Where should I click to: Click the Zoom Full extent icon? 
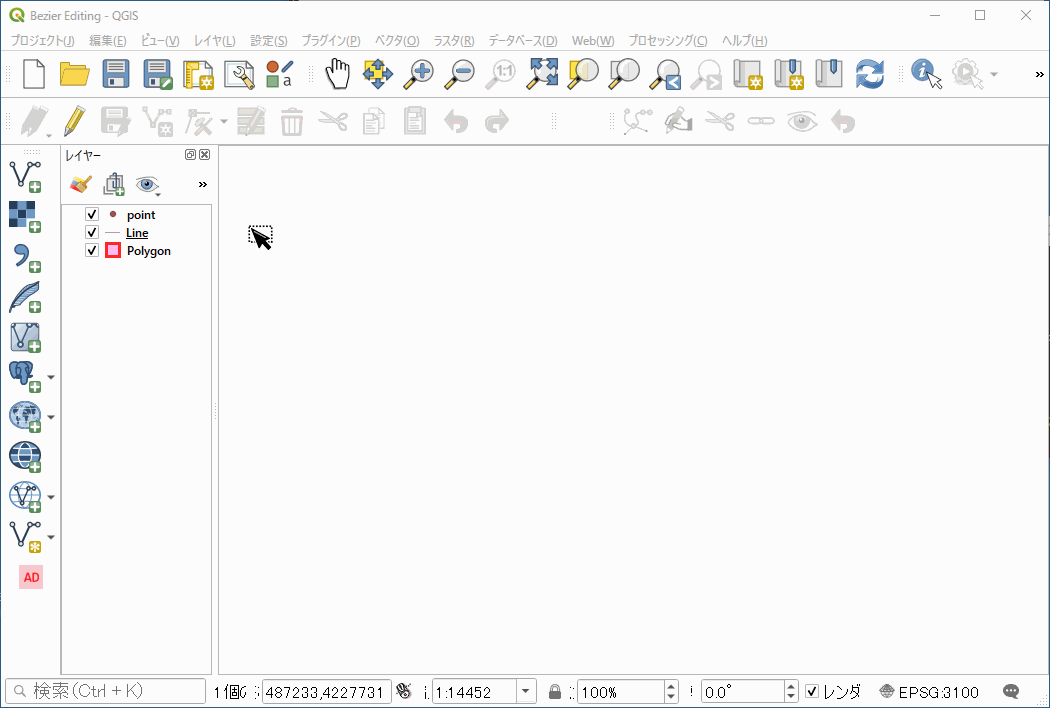pos(543,74)
